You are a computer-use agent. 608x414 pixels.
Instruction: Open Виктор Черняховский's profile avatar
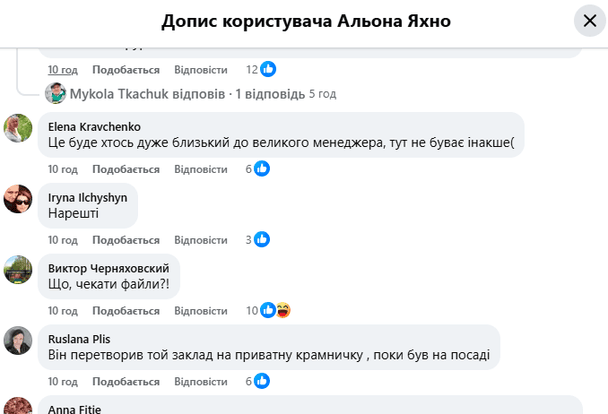[18, 269]
